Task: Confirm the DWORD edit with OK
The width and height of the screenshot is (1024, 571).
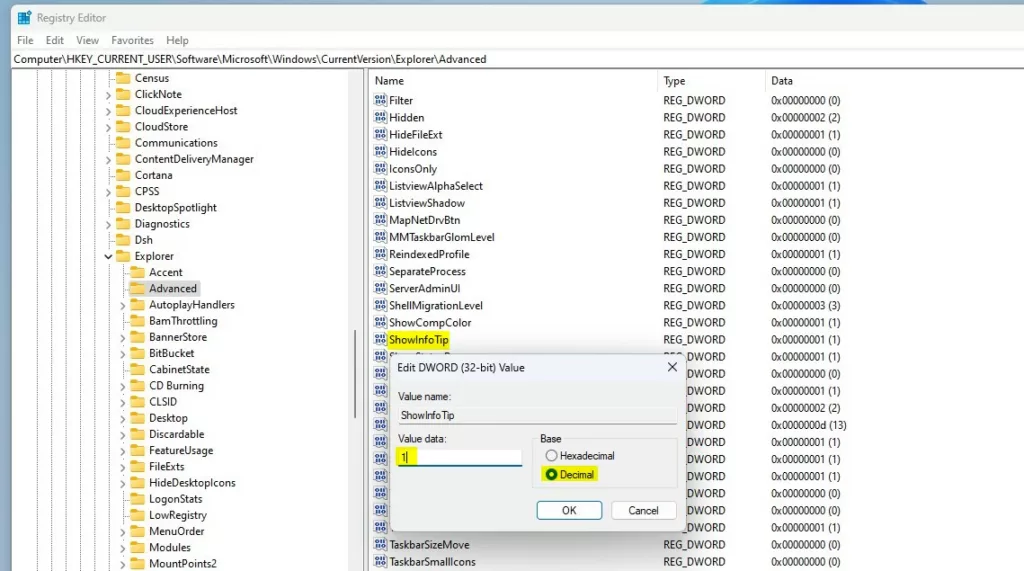Action: click(x=569, y=510)
